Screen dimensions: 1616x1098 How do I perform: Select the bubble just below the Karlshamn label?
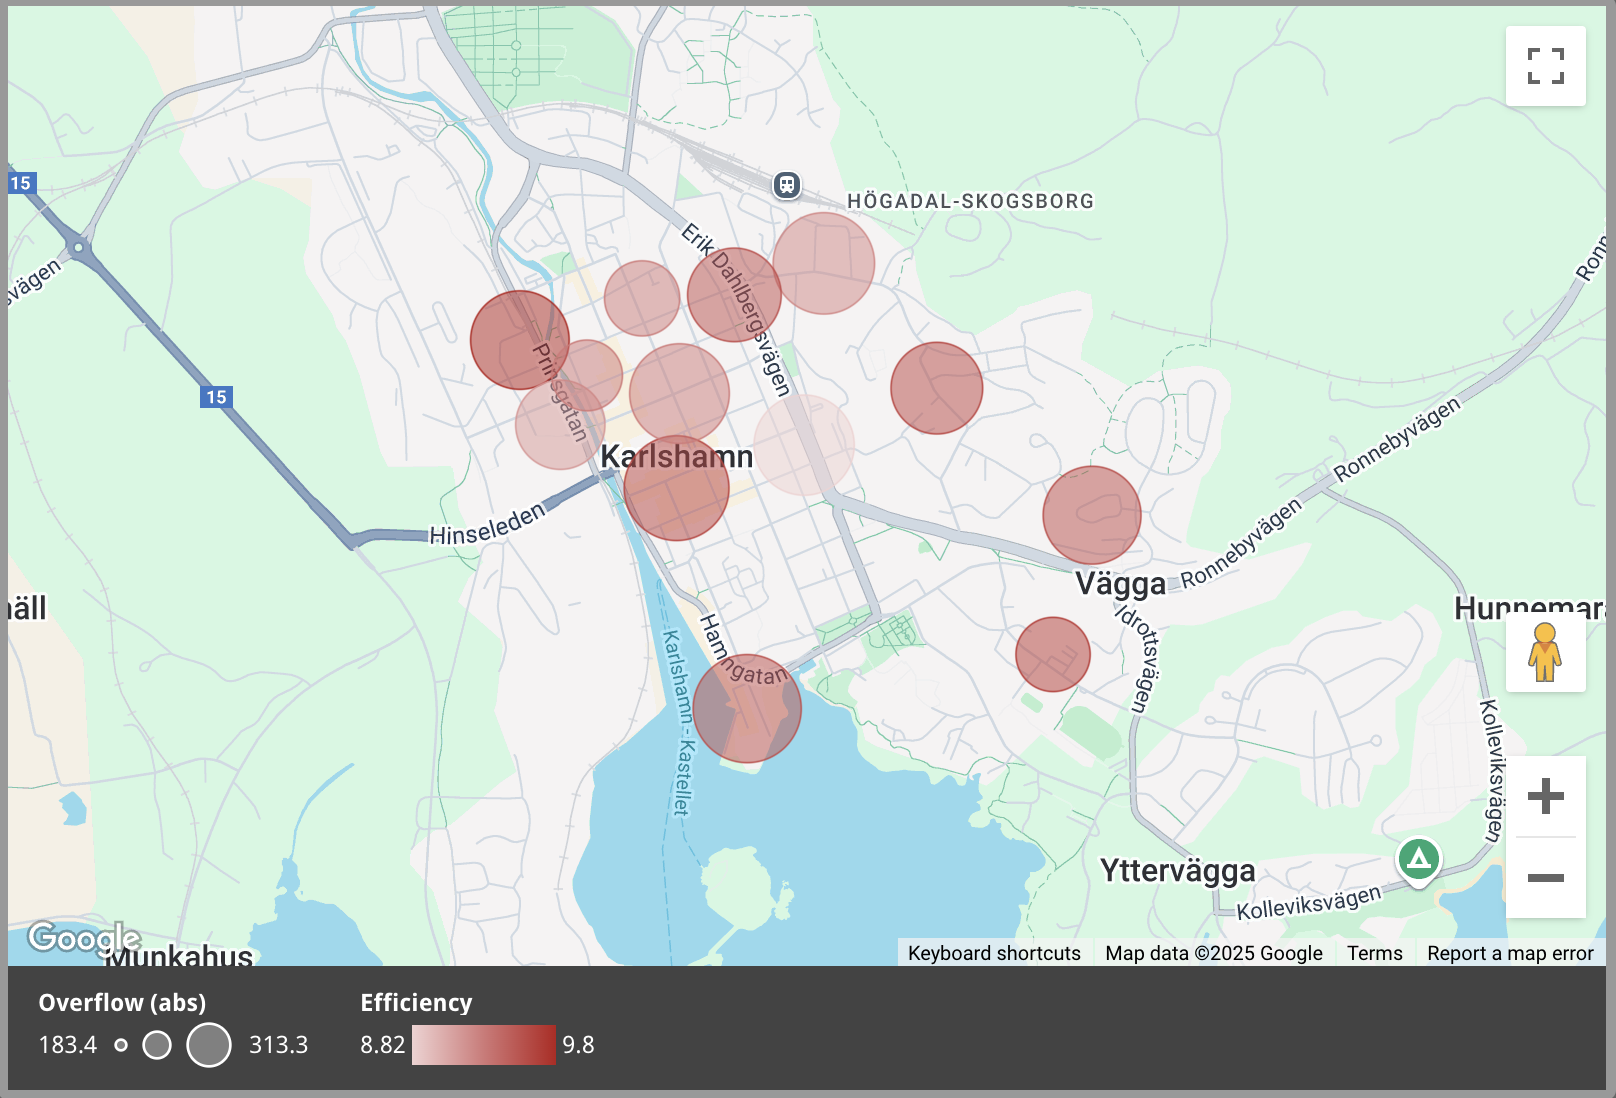tap(676, 488)
